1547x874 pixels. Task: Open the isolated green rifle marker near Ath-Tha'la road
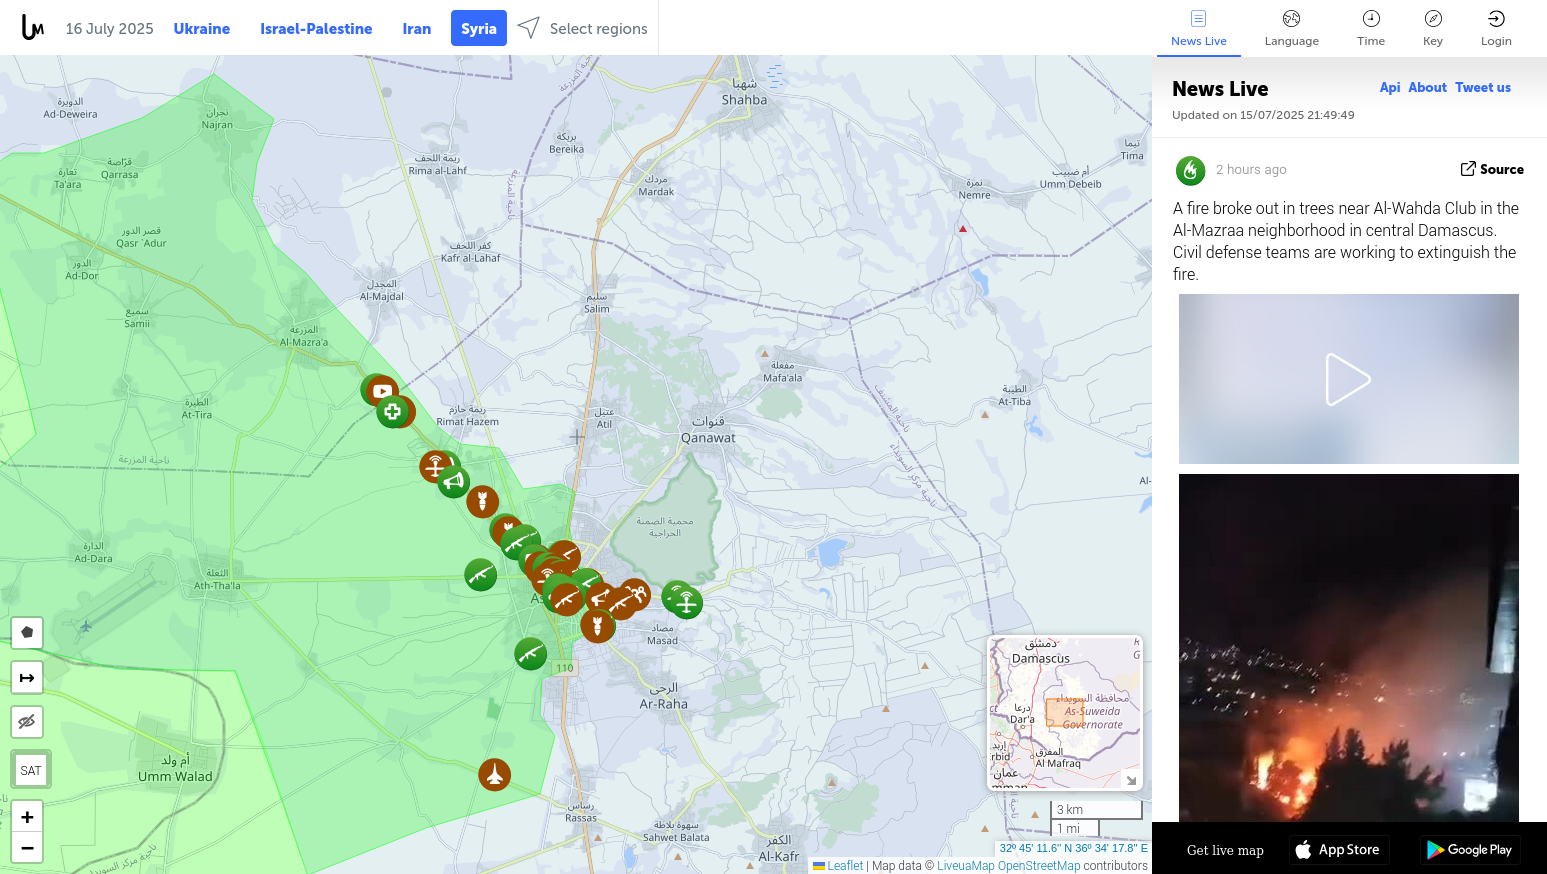coord(480,574)
